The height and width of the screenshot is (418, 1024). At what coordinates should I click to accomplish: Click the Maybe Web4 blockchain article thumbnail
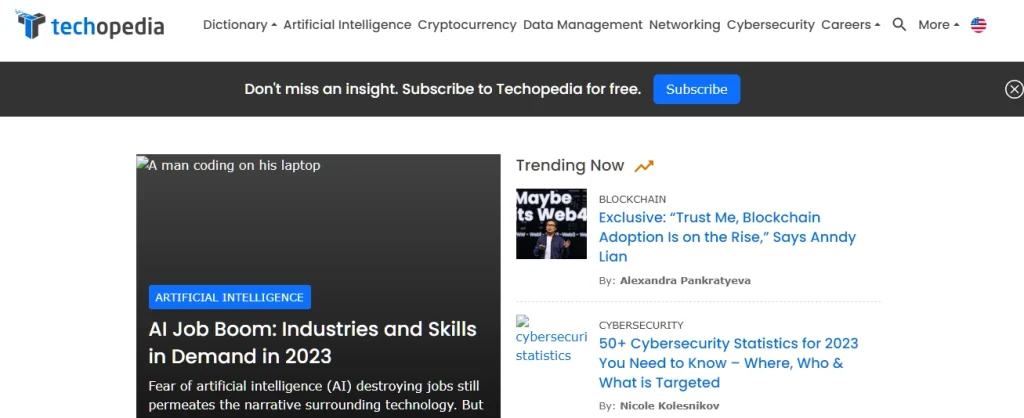(551, 224)
